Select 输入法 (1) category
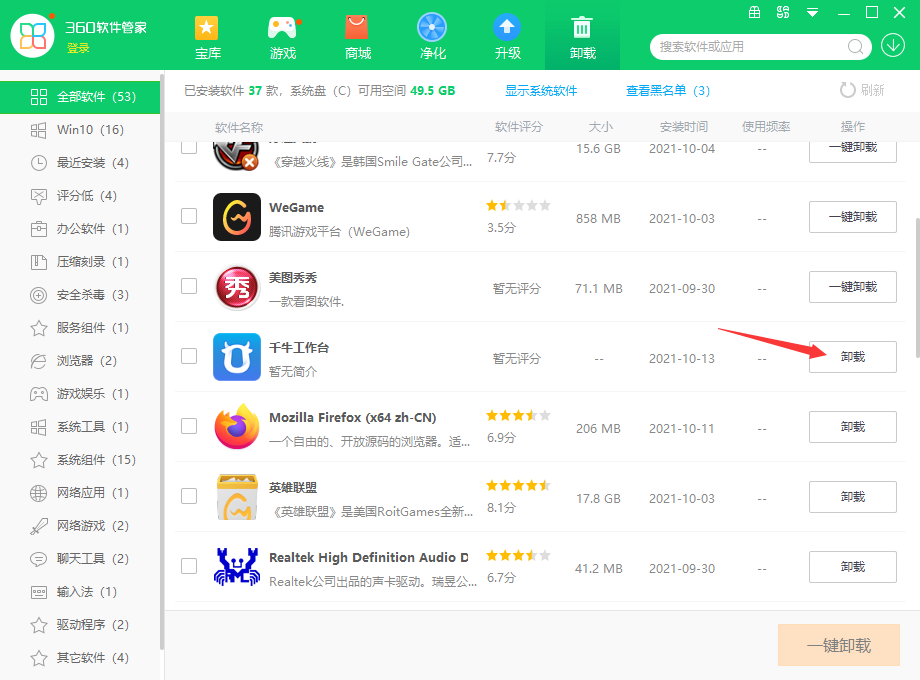 pos(80,591)
